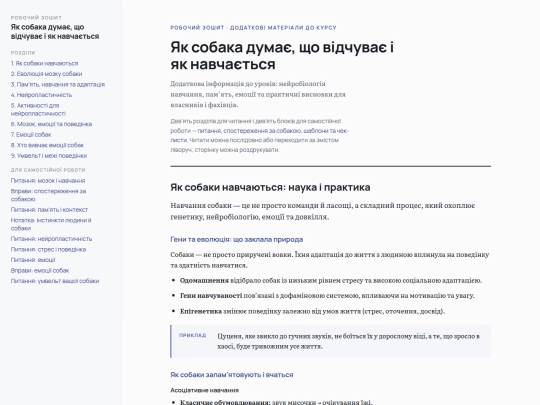
Task: Open 'Питання: стрес і поведінка' link
Action: coord(48,249)
